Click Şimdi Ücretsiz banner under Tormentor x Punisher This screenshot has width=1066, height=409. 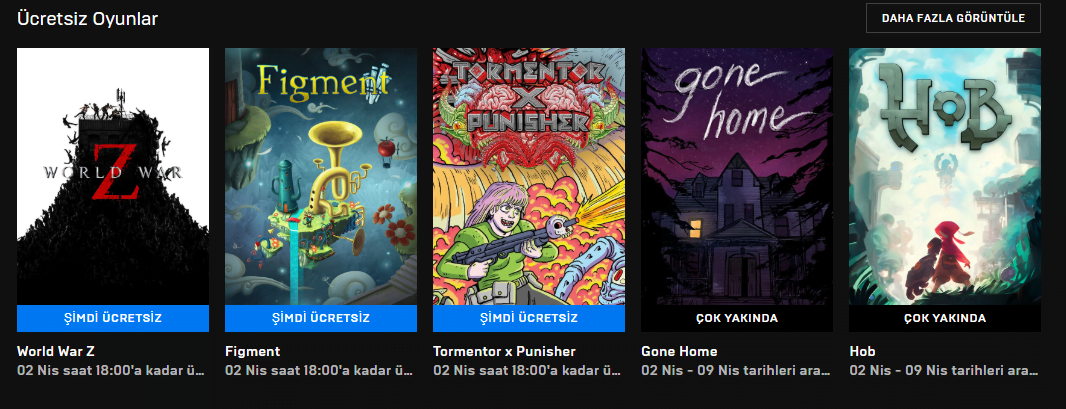[x=529, y=318]
